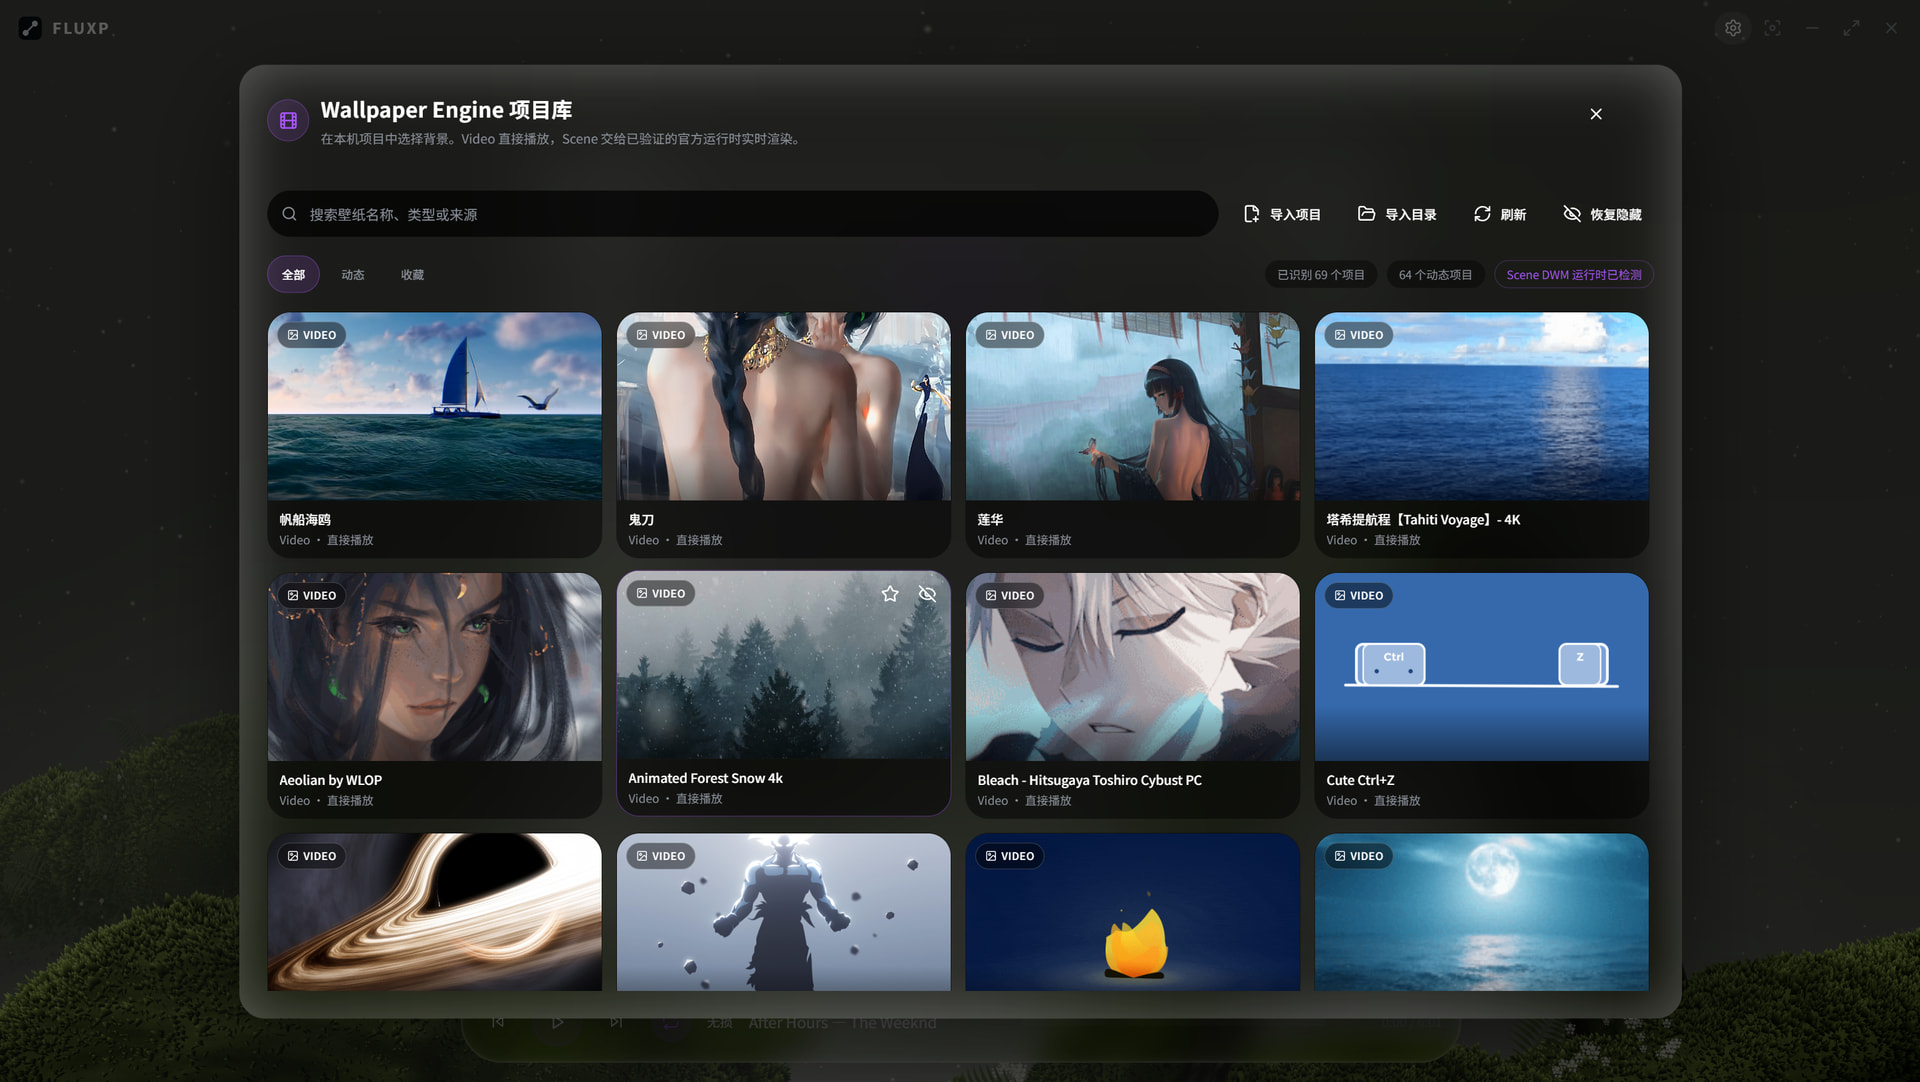Click VIDEO badge on 鬼刀 card
The width and height of the screenshot is (1920, 1082).
[661, 335]
